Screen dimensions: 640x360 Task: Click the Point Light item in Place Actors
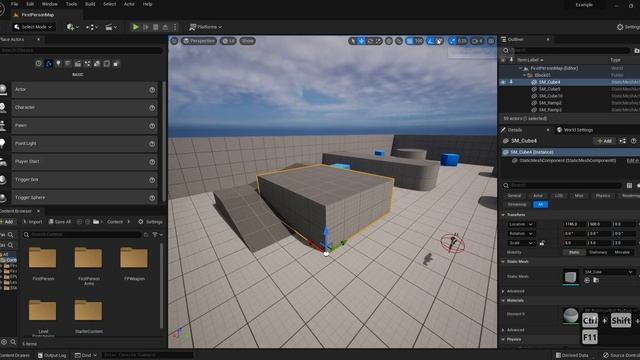pyautogui.click(x=84, y=143)
